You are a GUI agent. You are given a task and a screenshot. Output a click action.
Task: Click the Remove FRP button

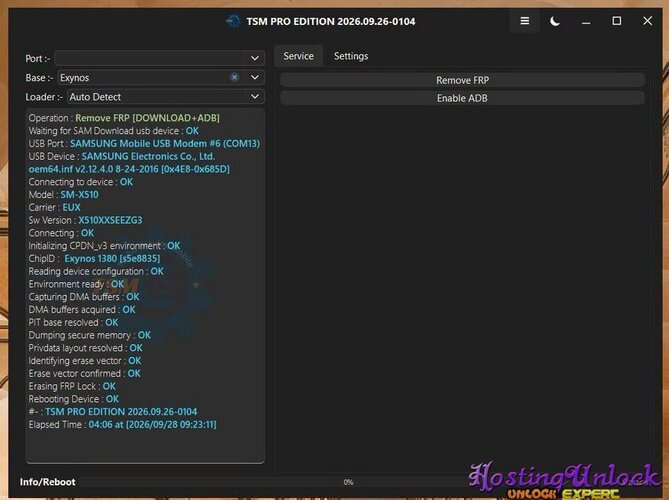462,80
